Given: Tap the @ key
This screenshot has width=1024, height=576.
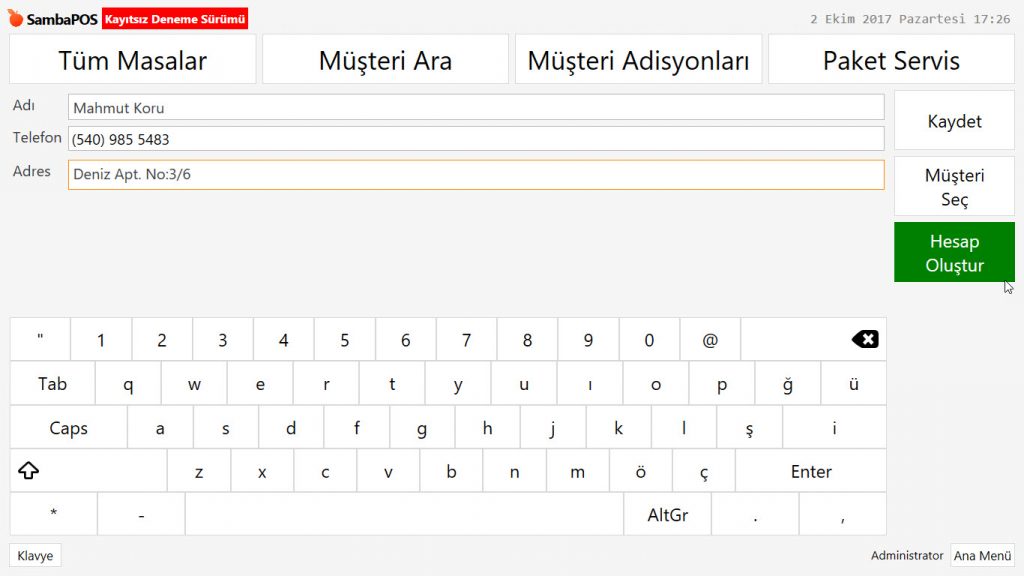Looking at the screenshot, I should 710,340.
